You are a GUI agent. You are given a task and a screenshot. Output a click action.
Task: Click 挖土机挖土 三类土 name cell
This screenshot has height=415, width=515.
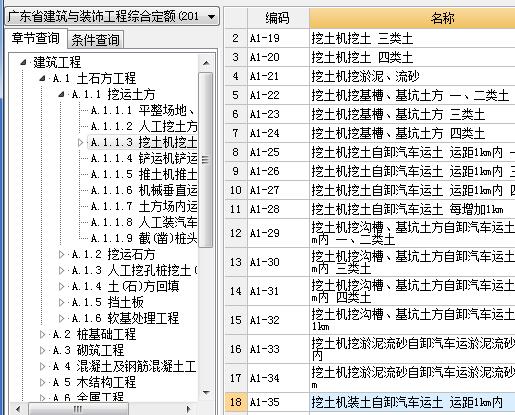pos(412,38)
